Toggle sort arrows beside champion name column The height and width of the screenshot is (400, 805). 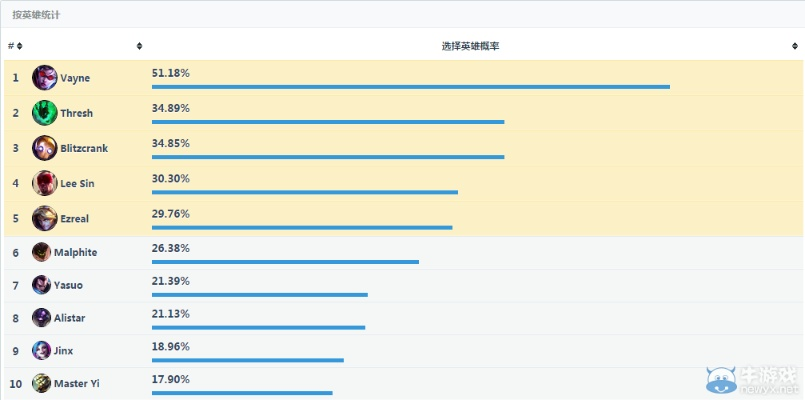(x=139, y=46)
